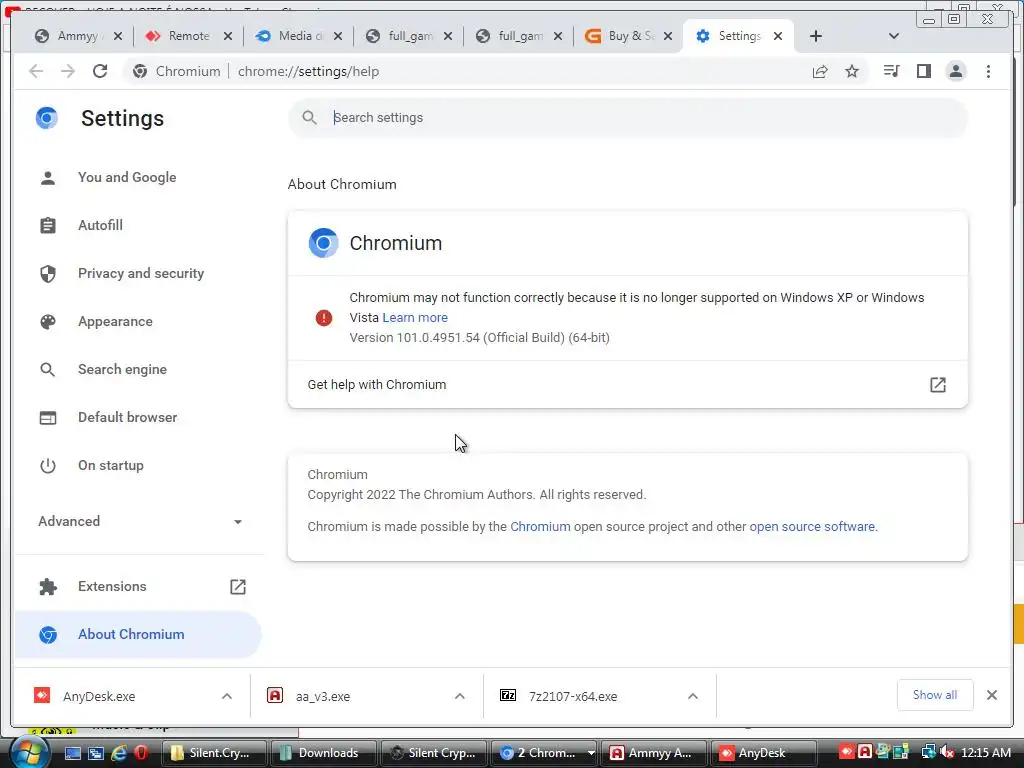This screenshot has height=768, width=1024.
Task: Open Privacy and security settings
Action: (x=140, y=274)
